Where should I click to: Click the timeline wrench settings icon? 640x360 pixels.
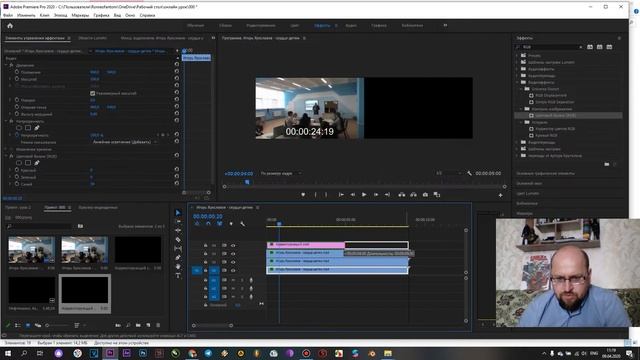[x=243, y=224]
